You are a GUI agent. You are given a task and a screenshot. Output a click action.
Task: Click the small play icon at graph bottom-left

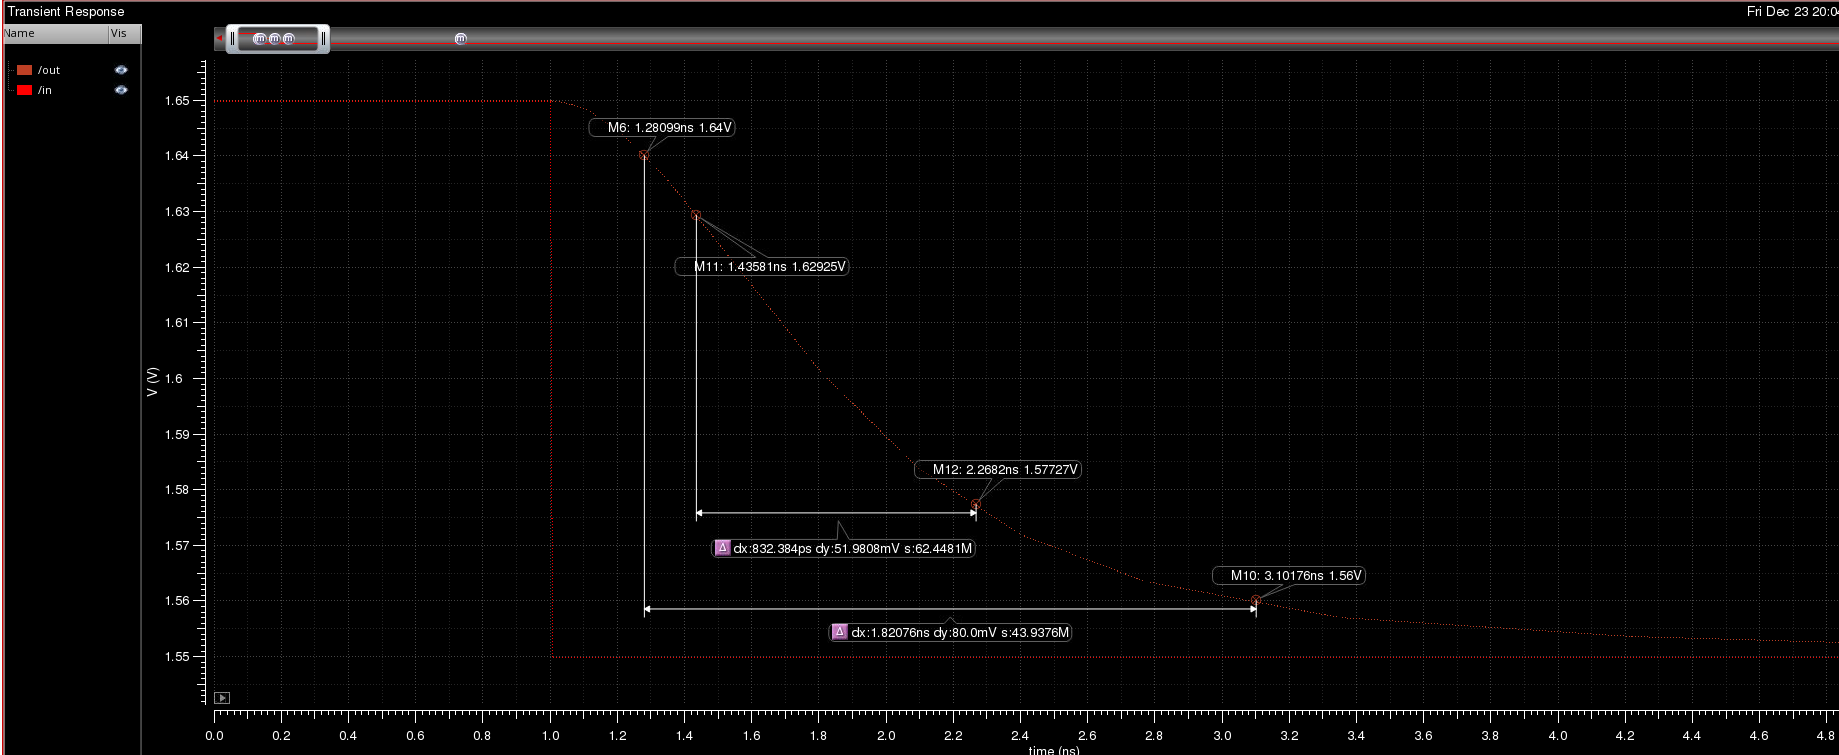pyautogui.click(x=222, y=698)
